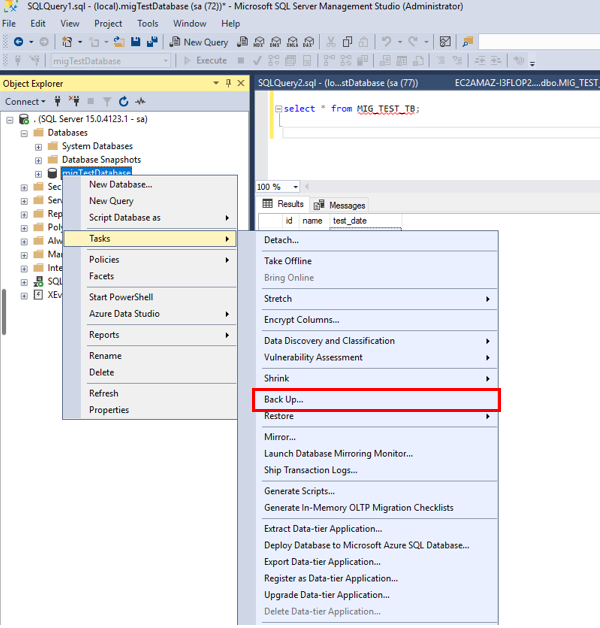Open the File menu
The image size is (600, 628).
(9, 24)
